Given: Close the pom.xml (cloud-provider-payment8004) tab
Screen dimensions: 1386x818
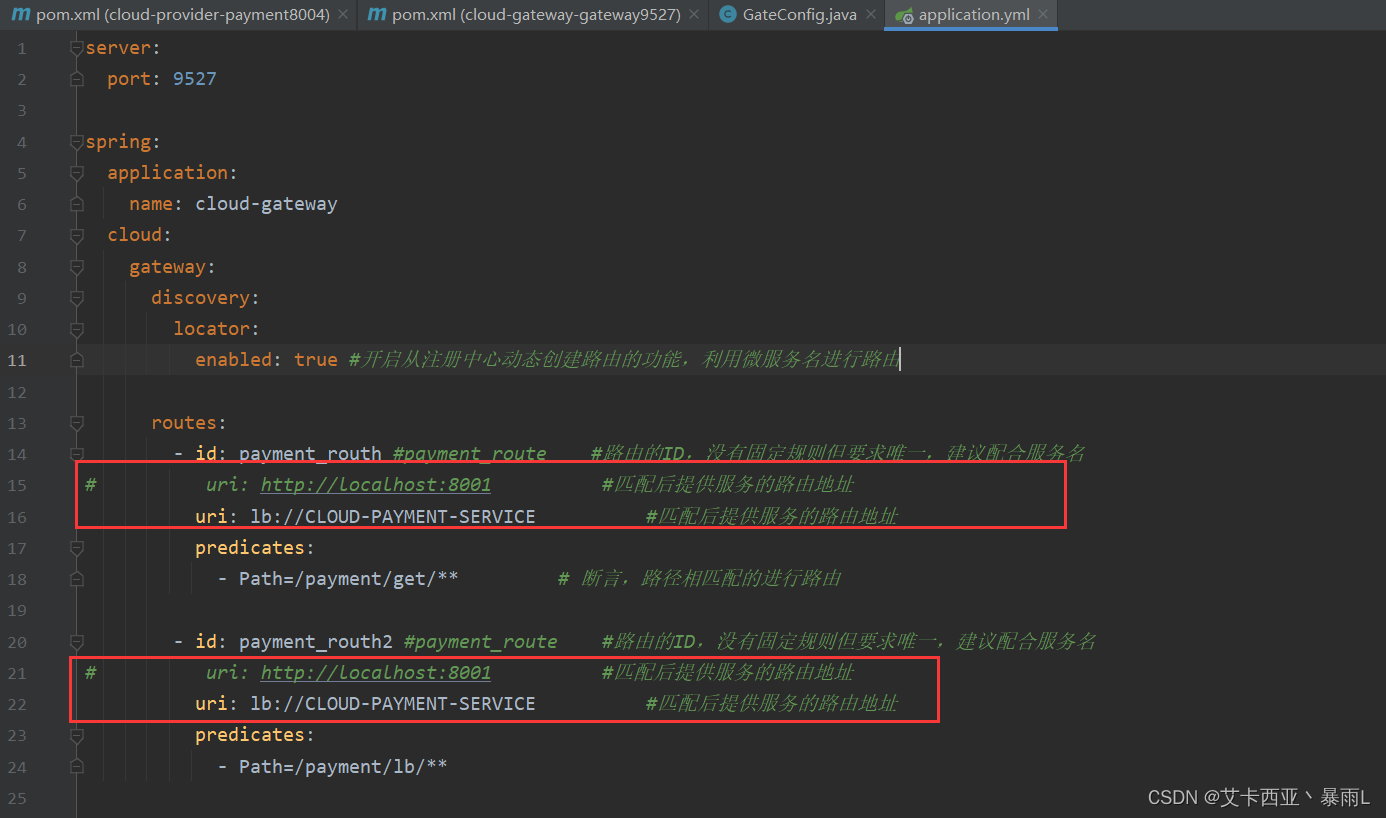Looking at the screenshot, I should (343, 15).
